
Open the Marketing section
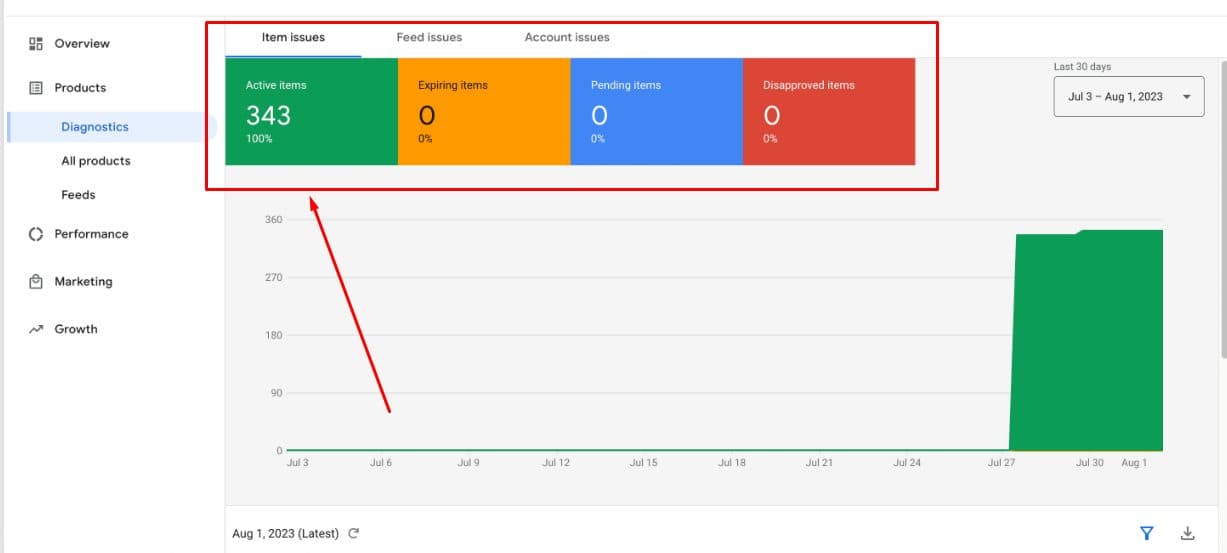[x=83, y=282]
